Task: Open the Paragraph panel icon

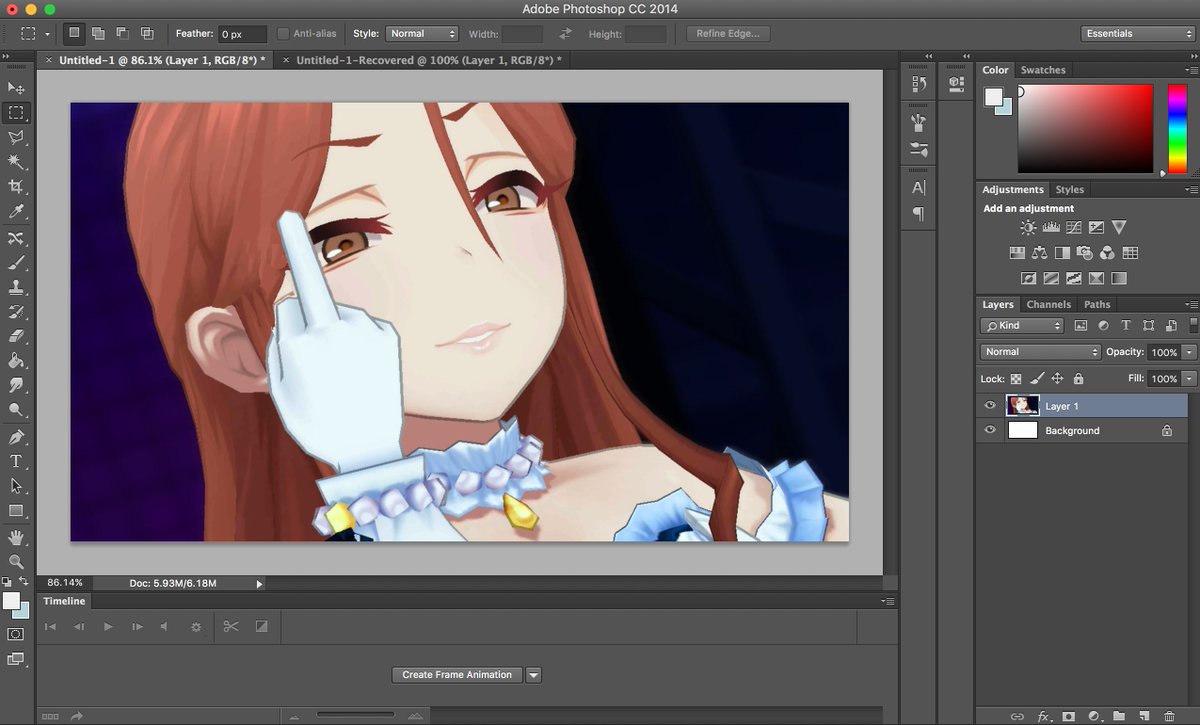Action: click(919, 214)
